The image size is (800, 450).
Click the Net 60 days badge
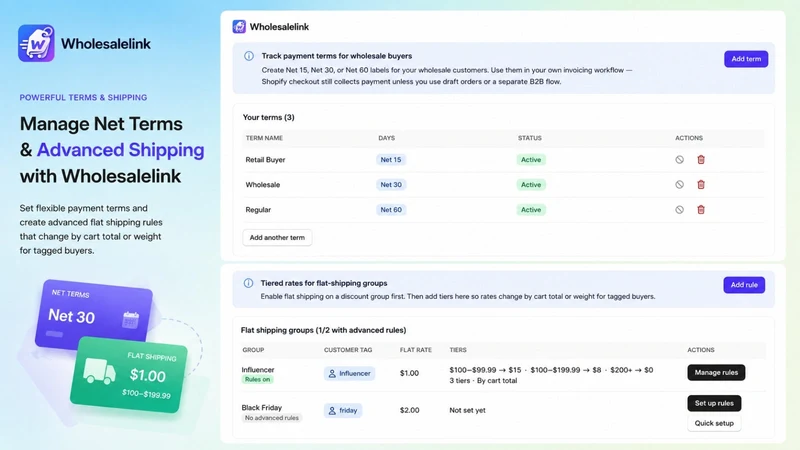pyautogui.click(x=391, y=210)
